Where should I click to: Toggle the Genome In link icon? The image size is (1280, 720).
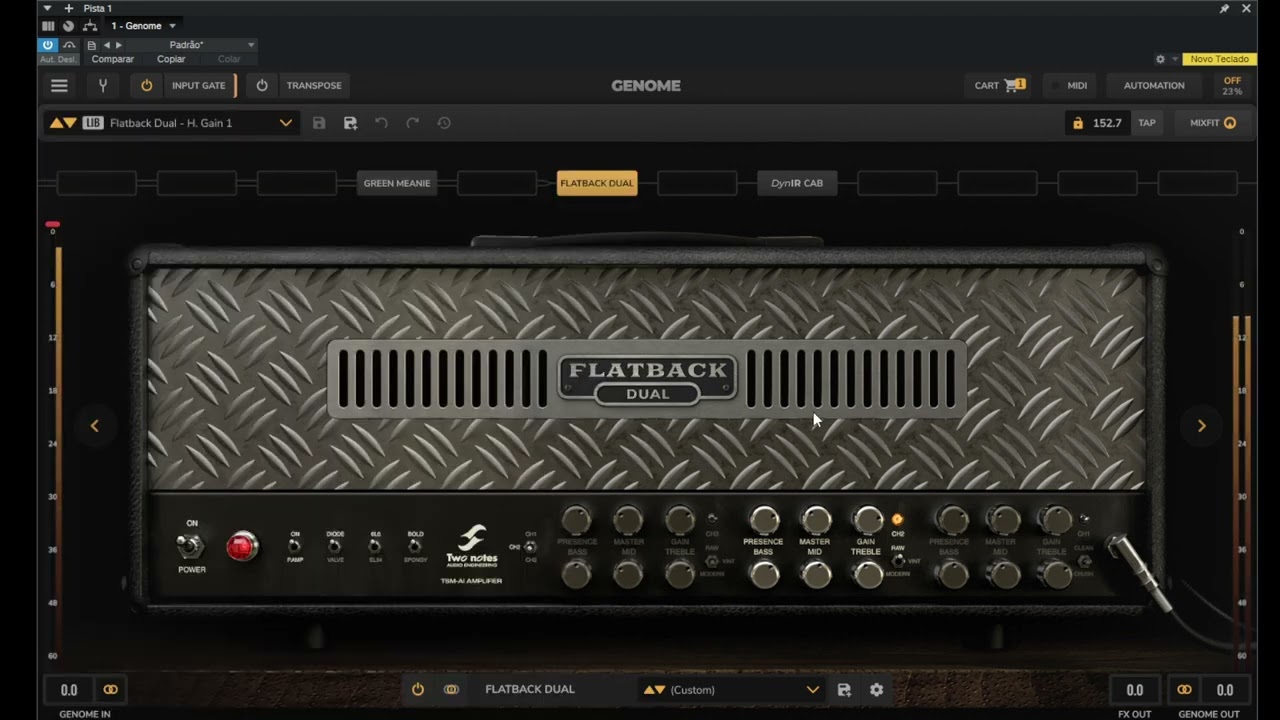pos(111,690)
